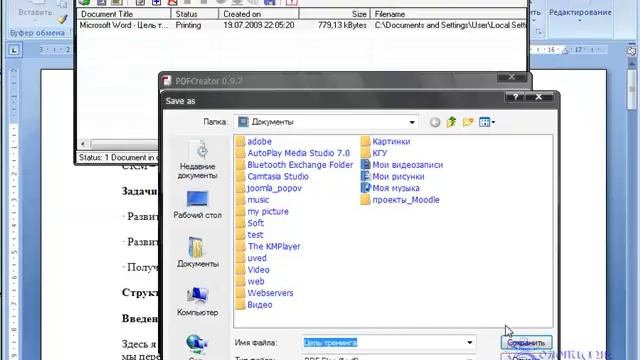Select the Мои видеозаписи folder

402,165
